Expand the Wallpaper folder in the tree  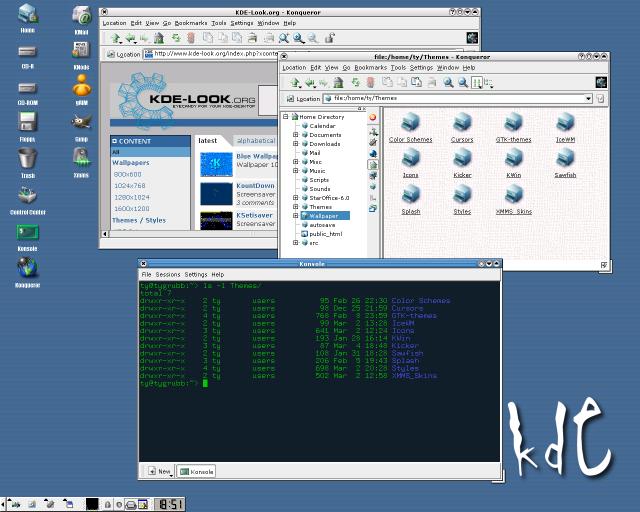[296, 216]
